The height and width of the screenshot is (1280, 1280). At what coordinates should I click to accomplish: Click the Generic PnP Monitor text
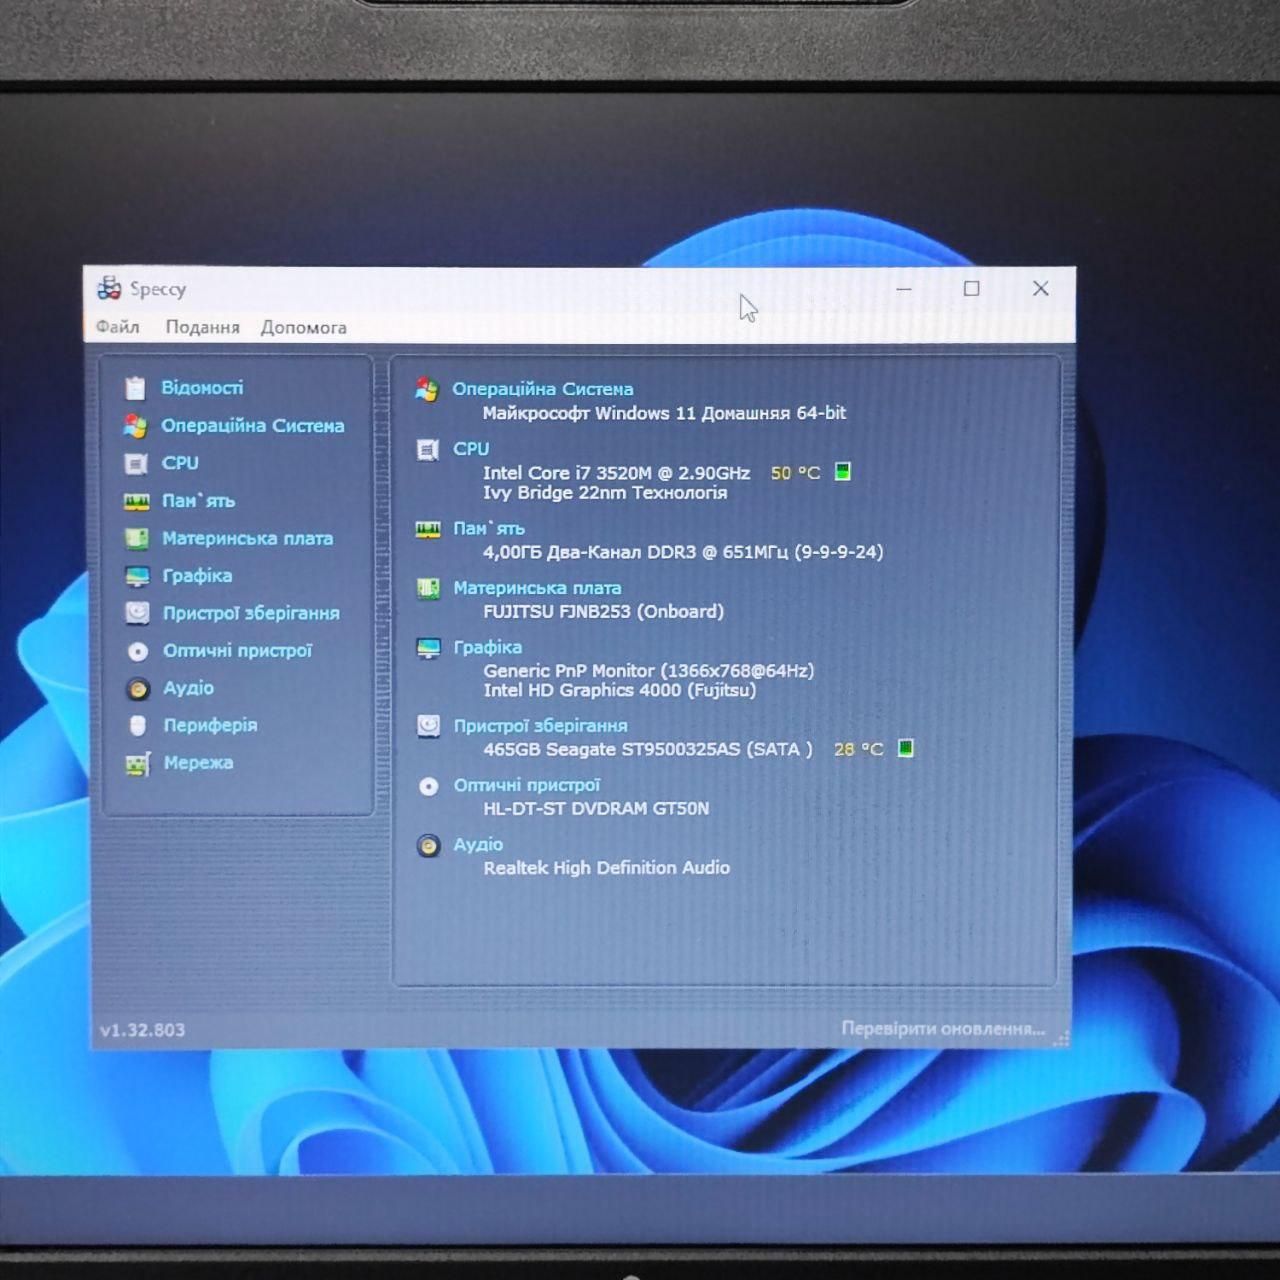(649, 671)
